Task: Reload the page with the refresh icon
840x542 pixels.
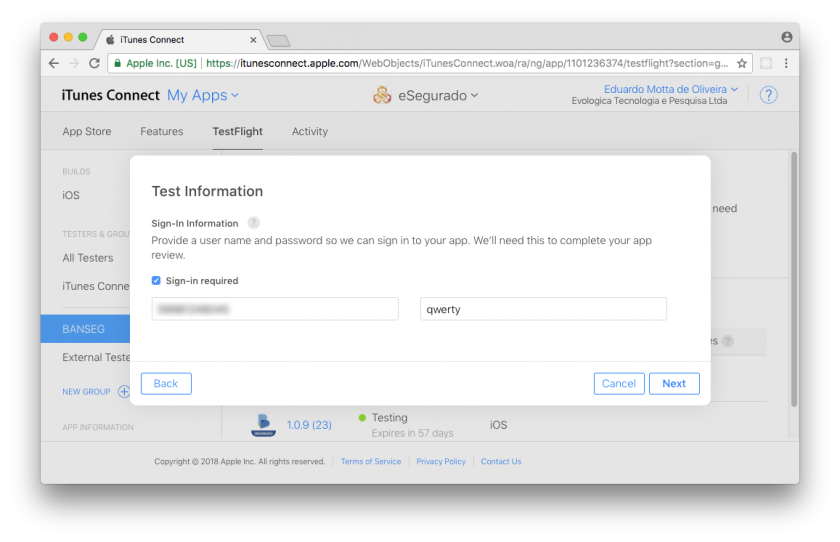Action: [x=94, y=63]
